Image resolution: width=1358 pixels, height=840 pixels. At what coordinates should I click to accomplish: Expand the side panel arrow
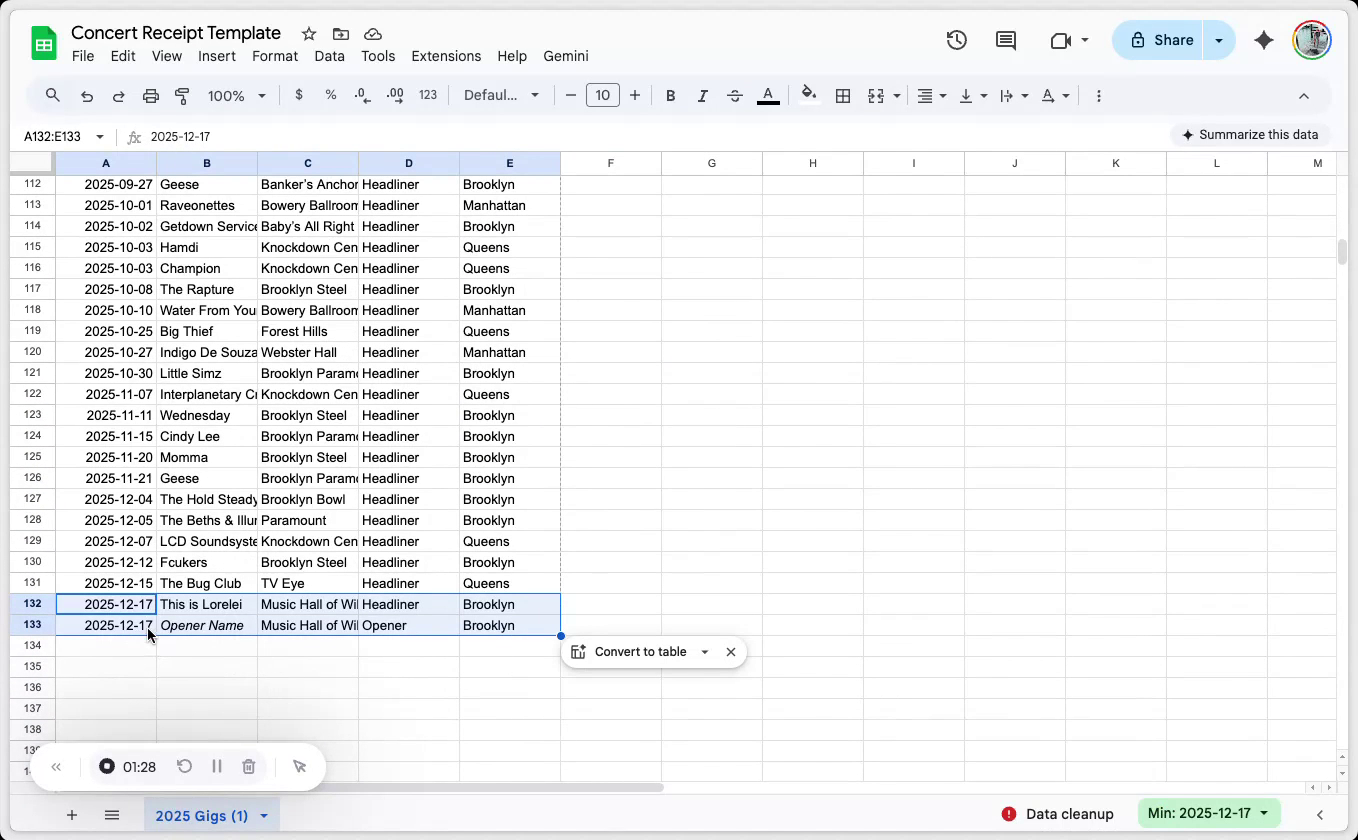point(1320,815)
